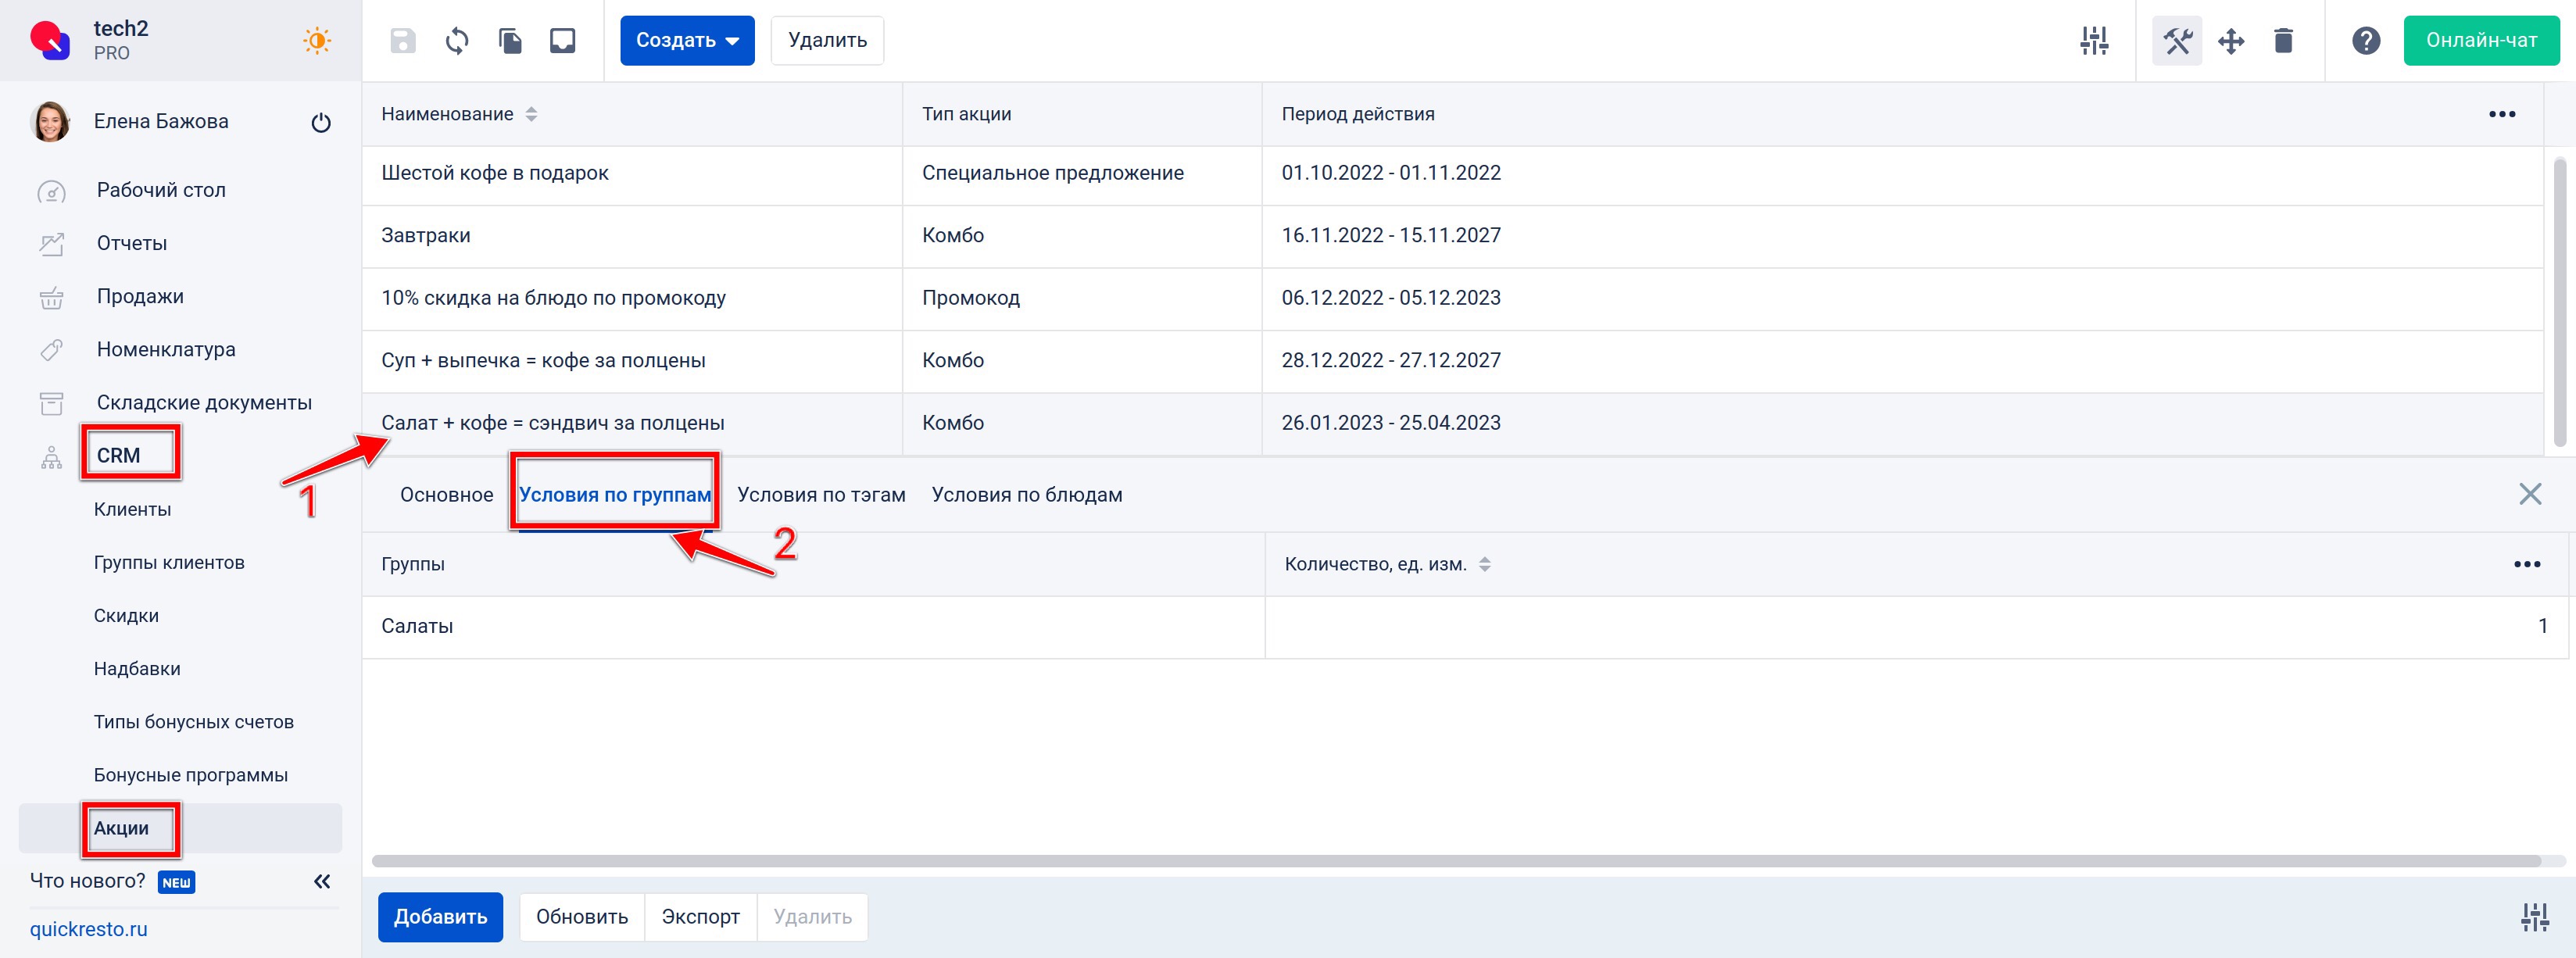
Task: Switch to Основное tab
Action: 447,495
